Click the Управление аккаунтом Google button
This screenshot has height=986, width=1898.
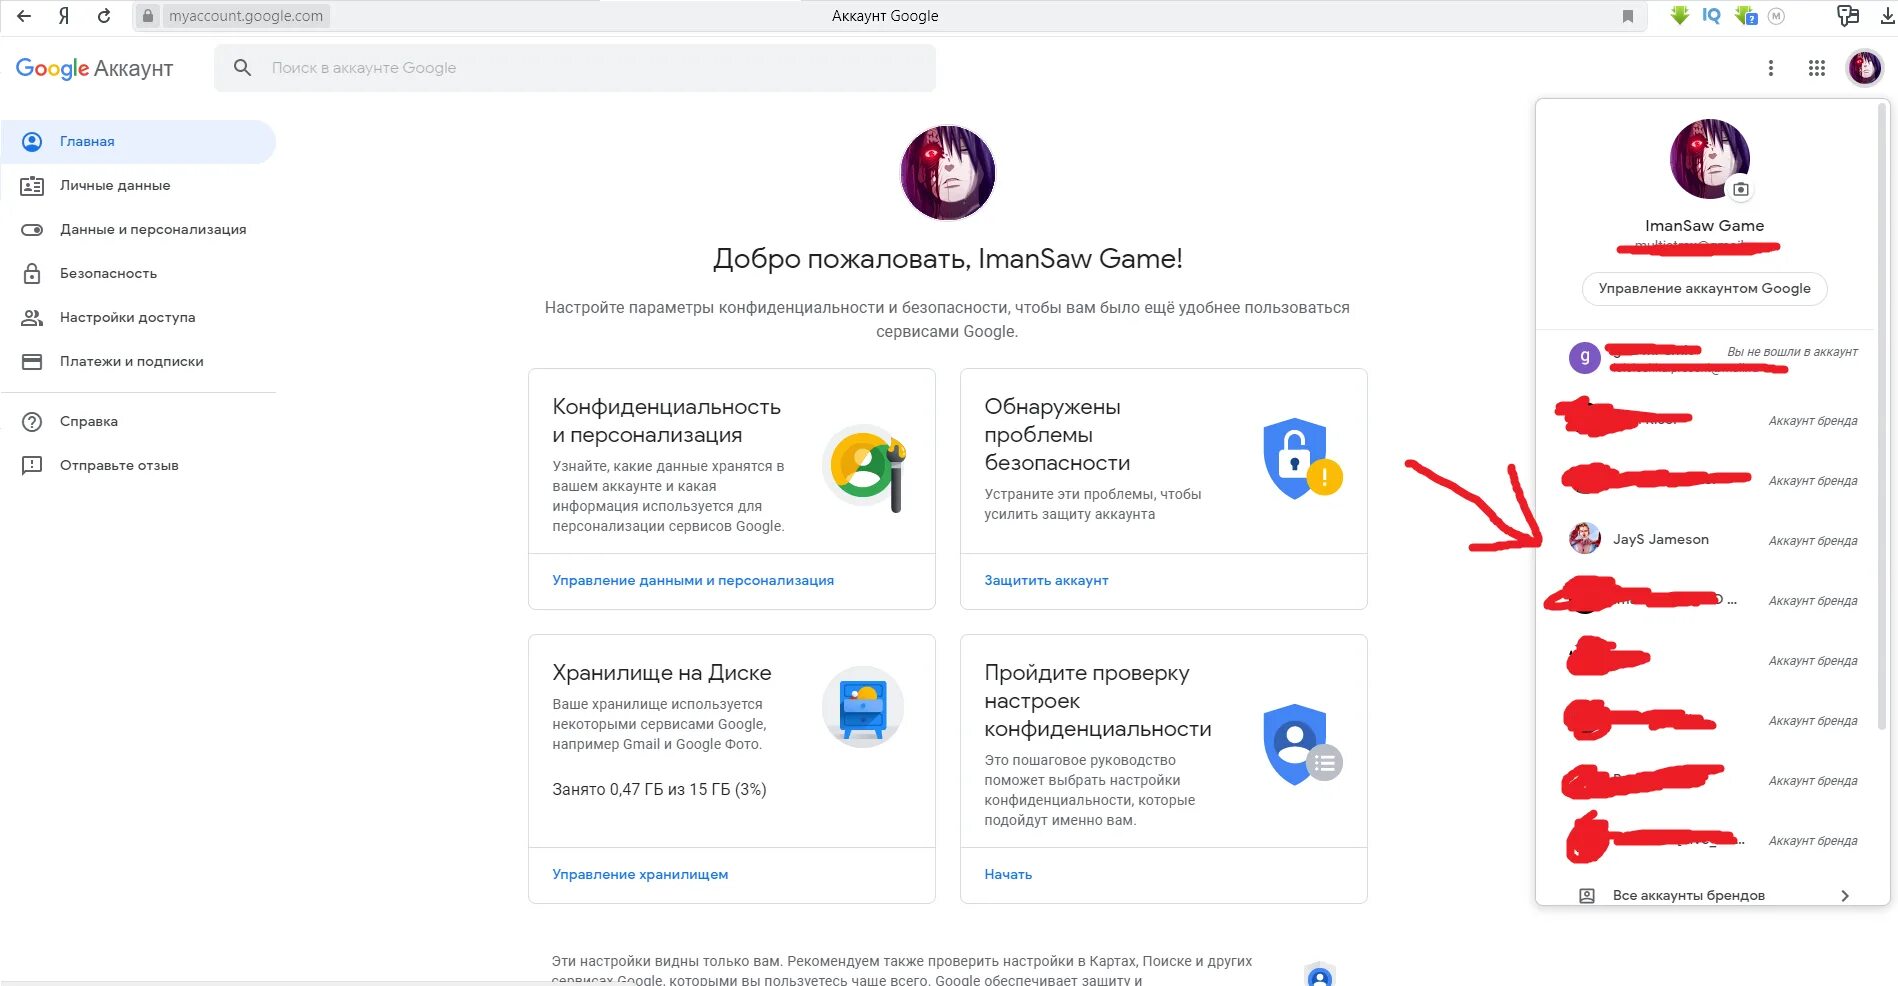pos(1704,289)
